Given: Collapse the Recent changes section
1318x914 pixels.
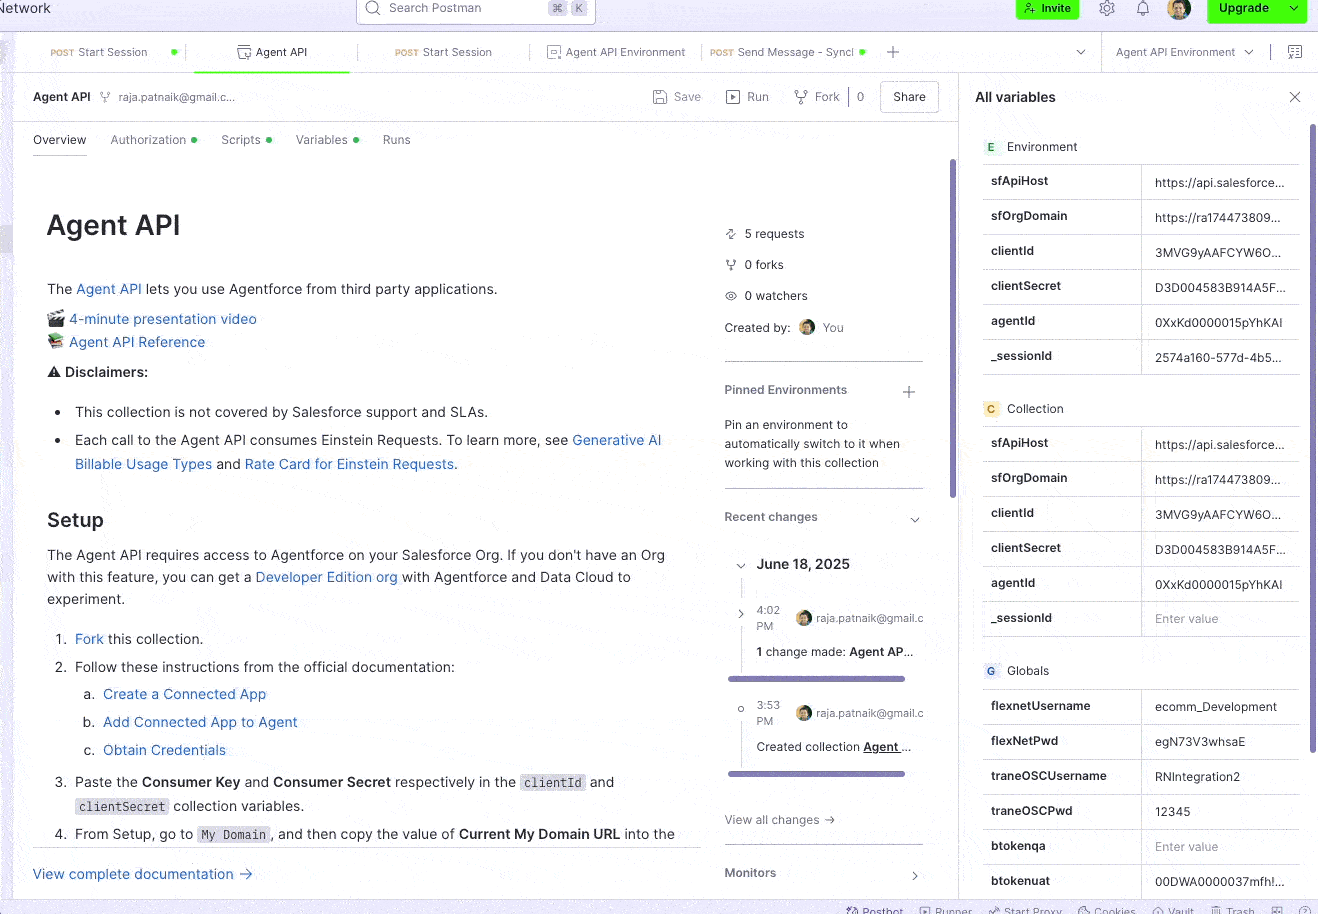Looking at the screenshot, I should (x=915, y=519).
